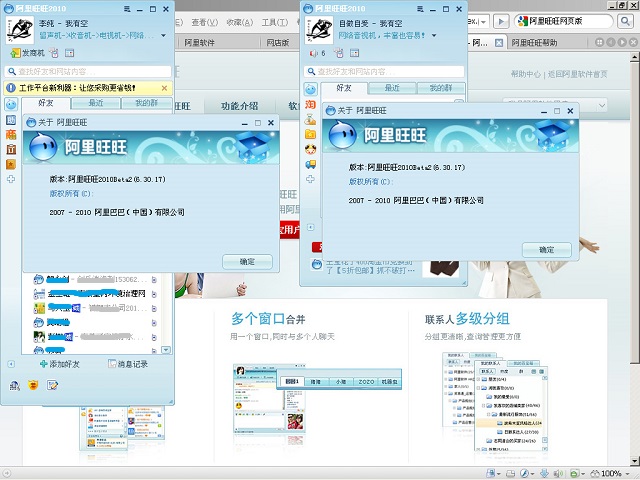This screenshot has width=640, height=480.
Task: Close the active browser tab with X
Action: point(499,42)
